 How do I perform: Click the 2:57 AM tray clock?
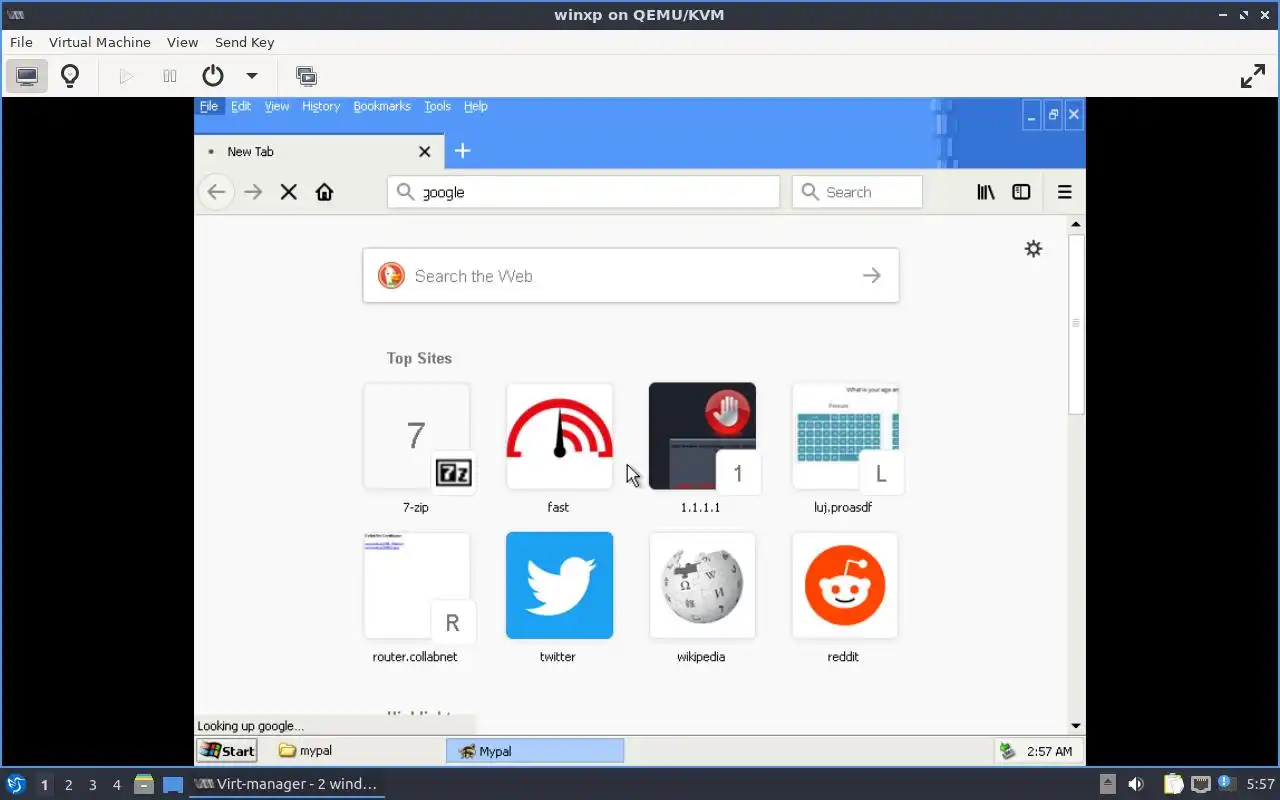pos(1050,751)
